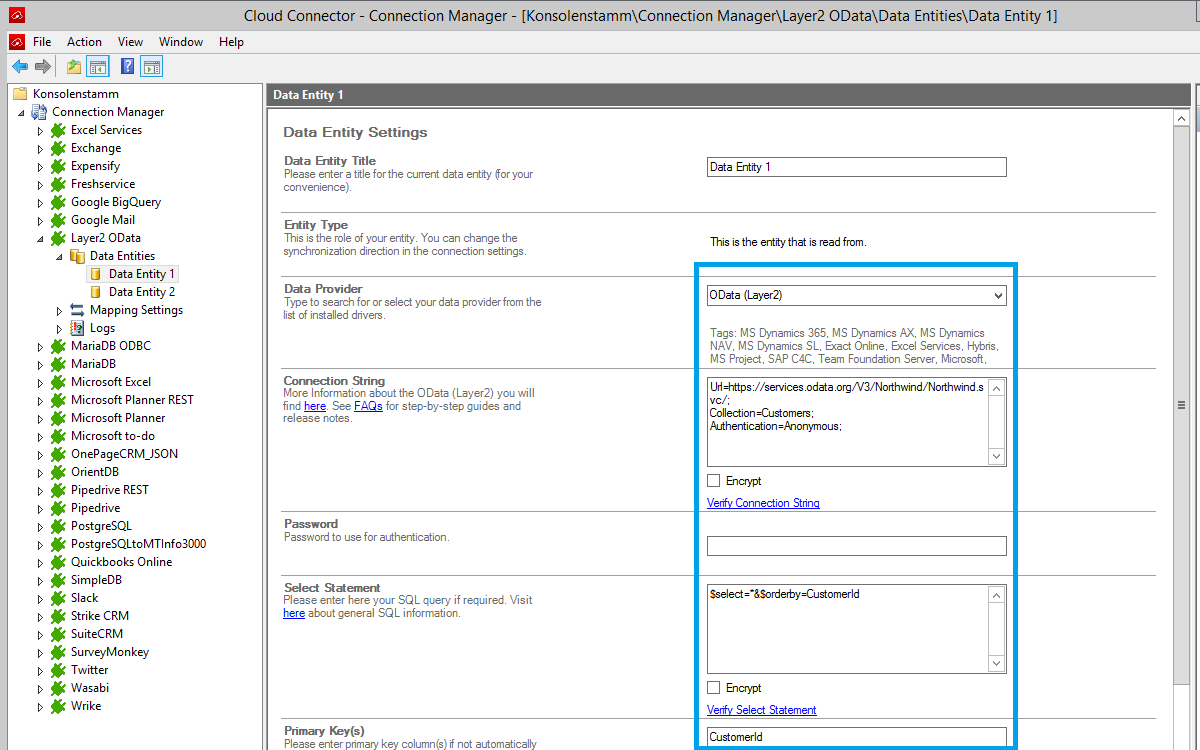Click the Show/Hide Action Pane icon

pos(152,67)
